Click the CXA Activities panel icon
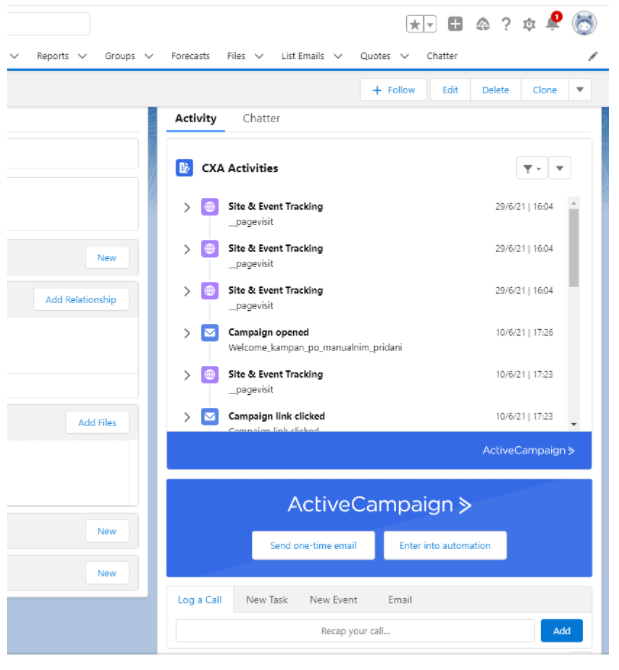Screen dimensions: 619x670 tap(184, 168)
